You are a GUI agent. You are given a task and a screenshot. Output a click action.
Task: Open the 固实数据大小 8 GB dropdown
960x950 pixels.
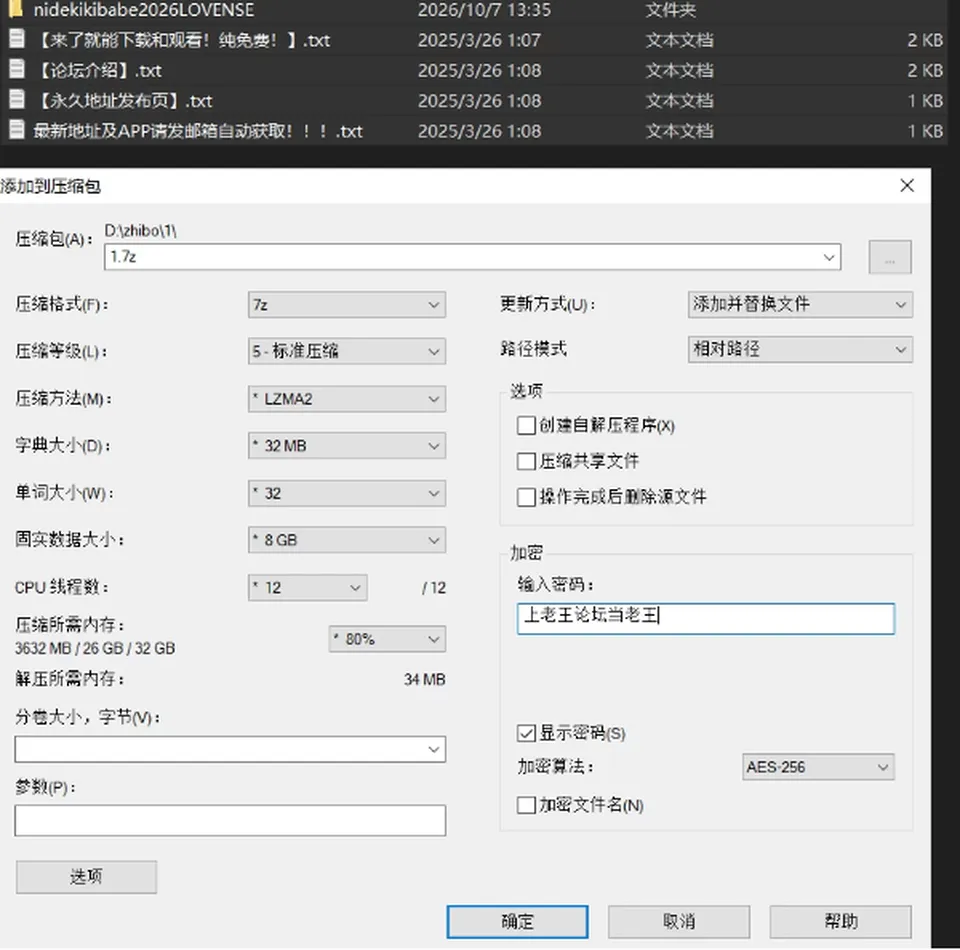pos(347,540)
